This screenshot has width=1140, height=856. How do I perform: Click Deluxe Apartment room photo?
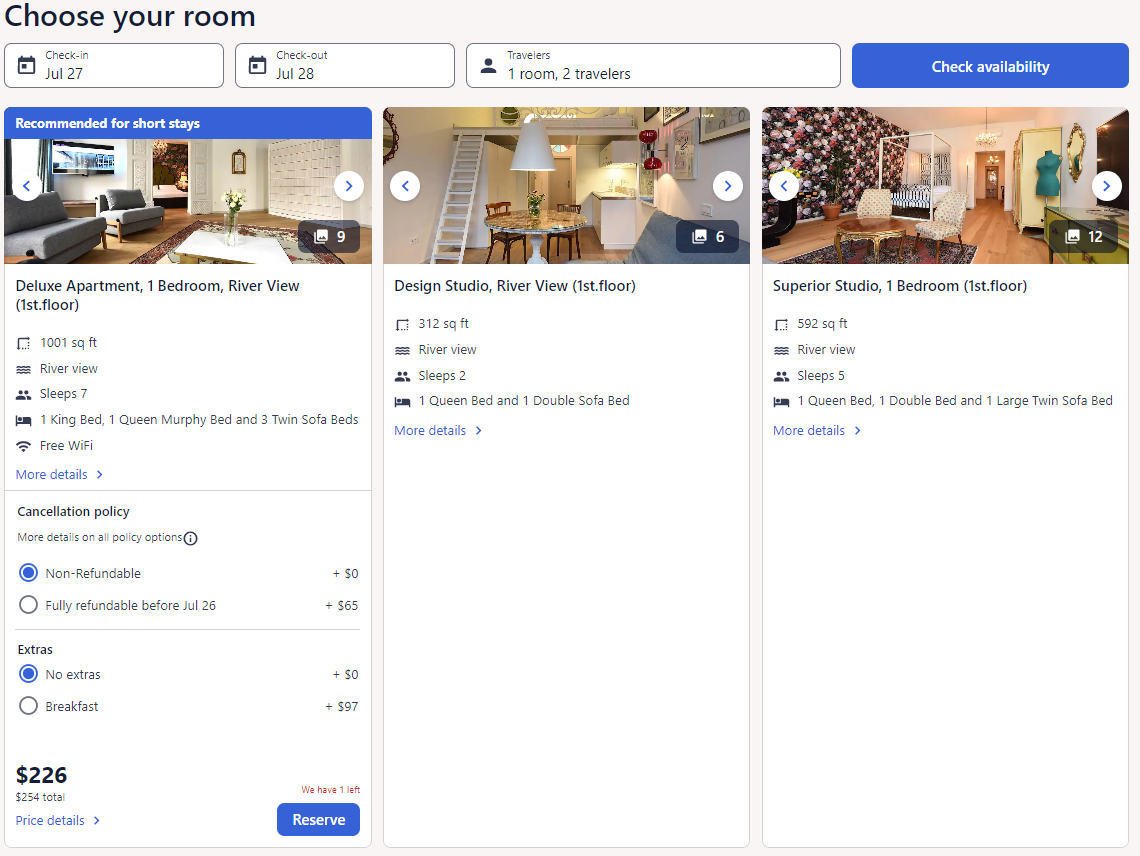[188, 201]
